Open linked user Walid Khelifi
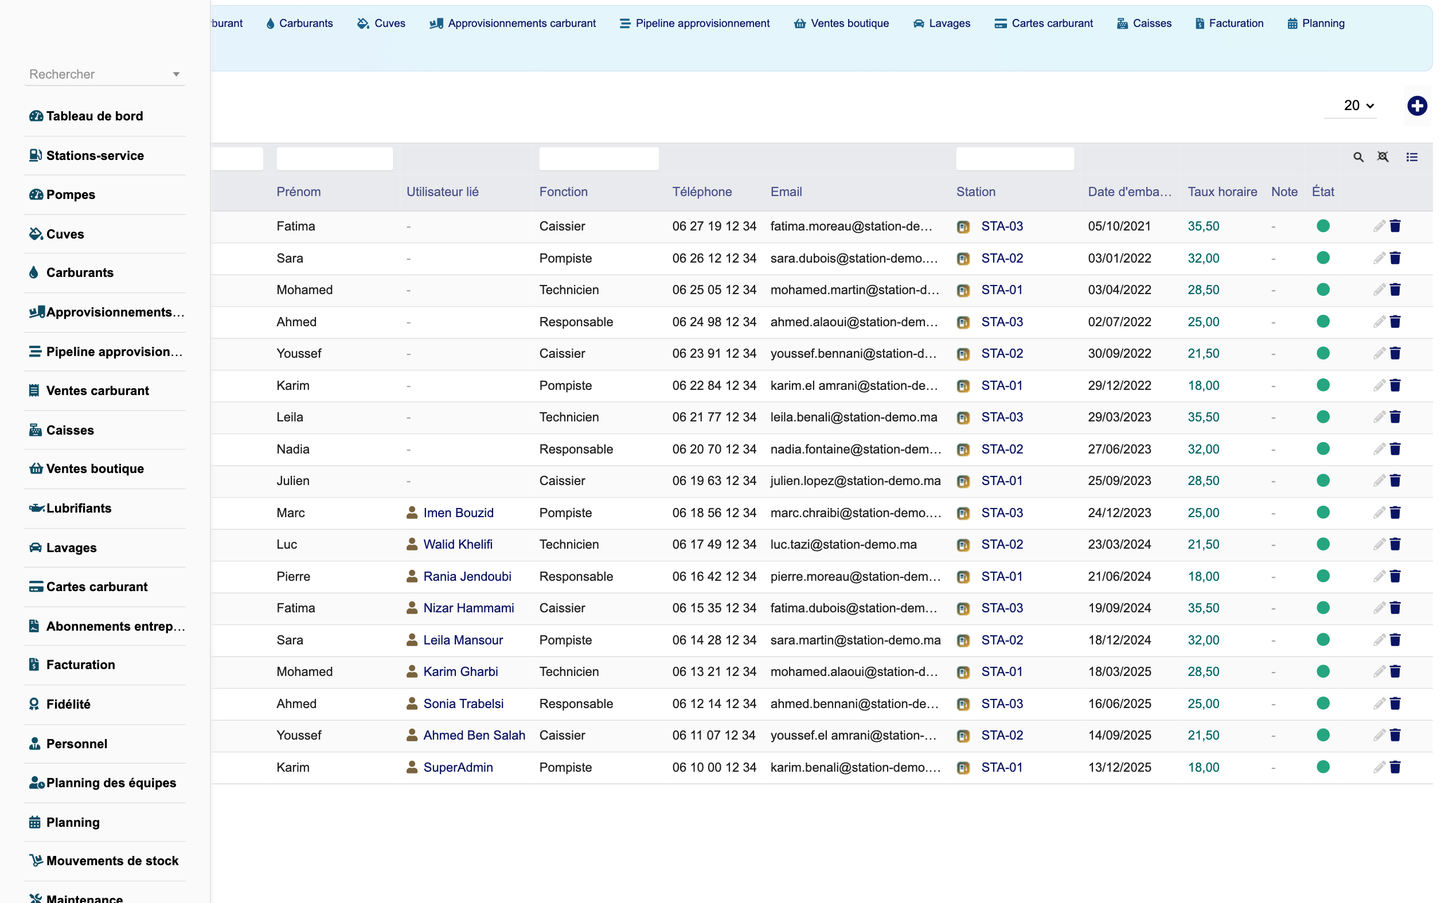This screenshot has width=1445, height=903. pyautogui.click(x=458, y=544)
